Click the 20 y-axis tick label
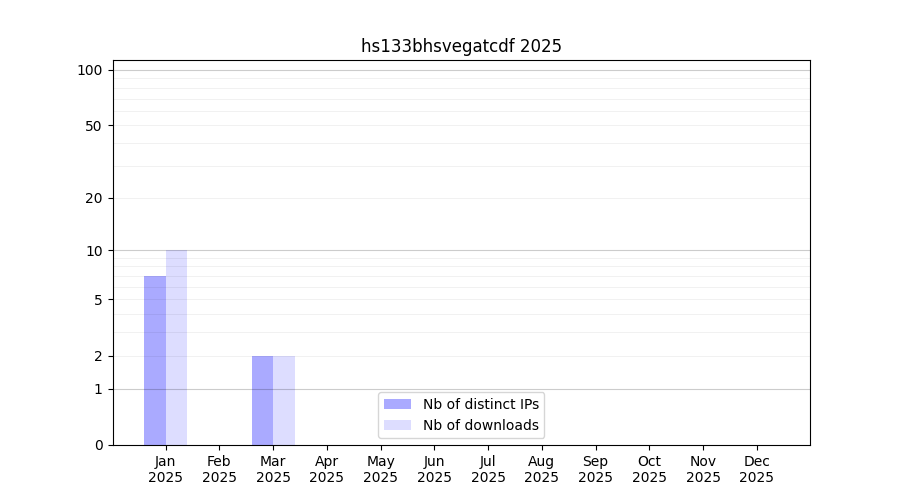This screenshot has height=500, width=900. tap(93, 198)
